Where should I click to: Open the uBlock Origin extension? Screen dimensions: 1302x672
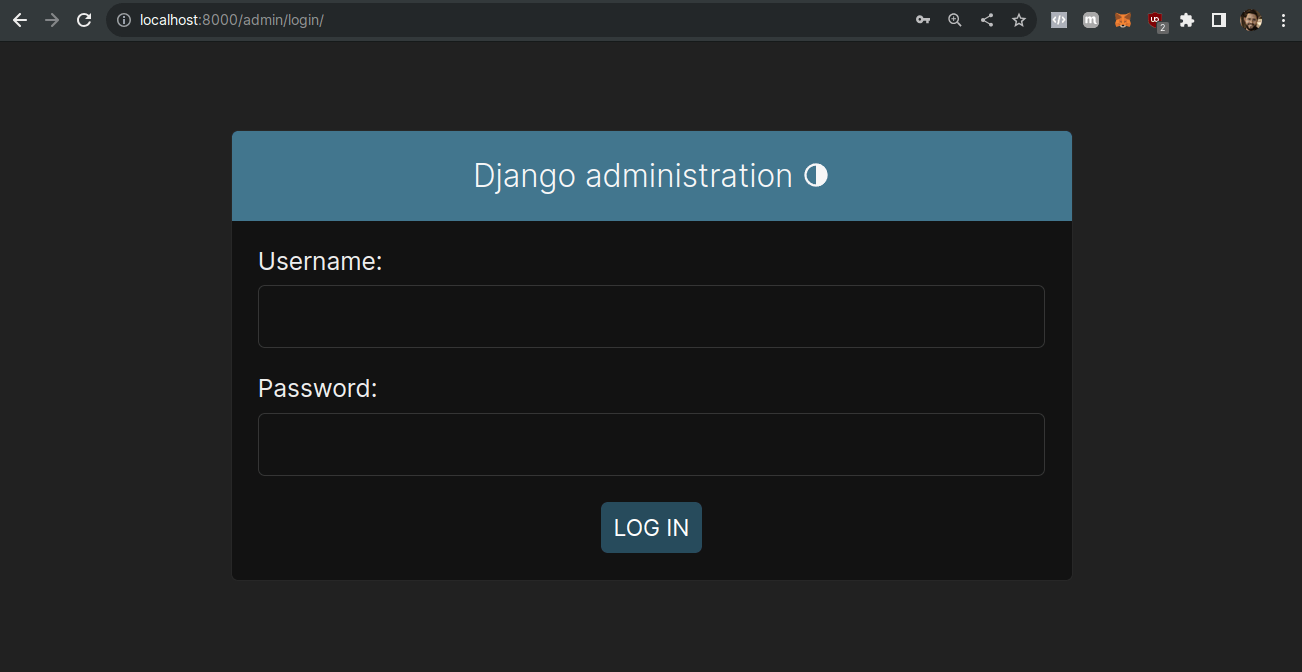(x=1155, y=19)
